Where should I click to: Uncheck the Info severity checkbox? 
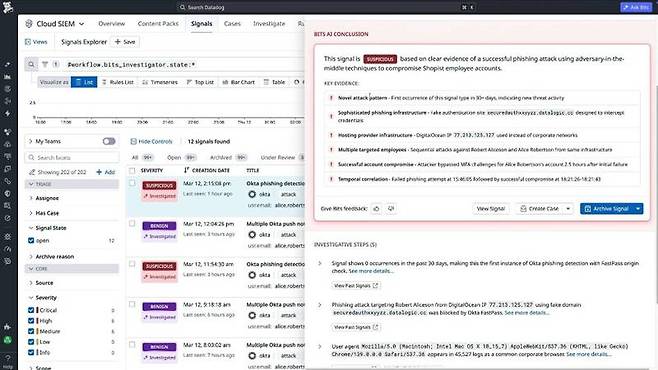pyautogui.click(x=31, y=352)
